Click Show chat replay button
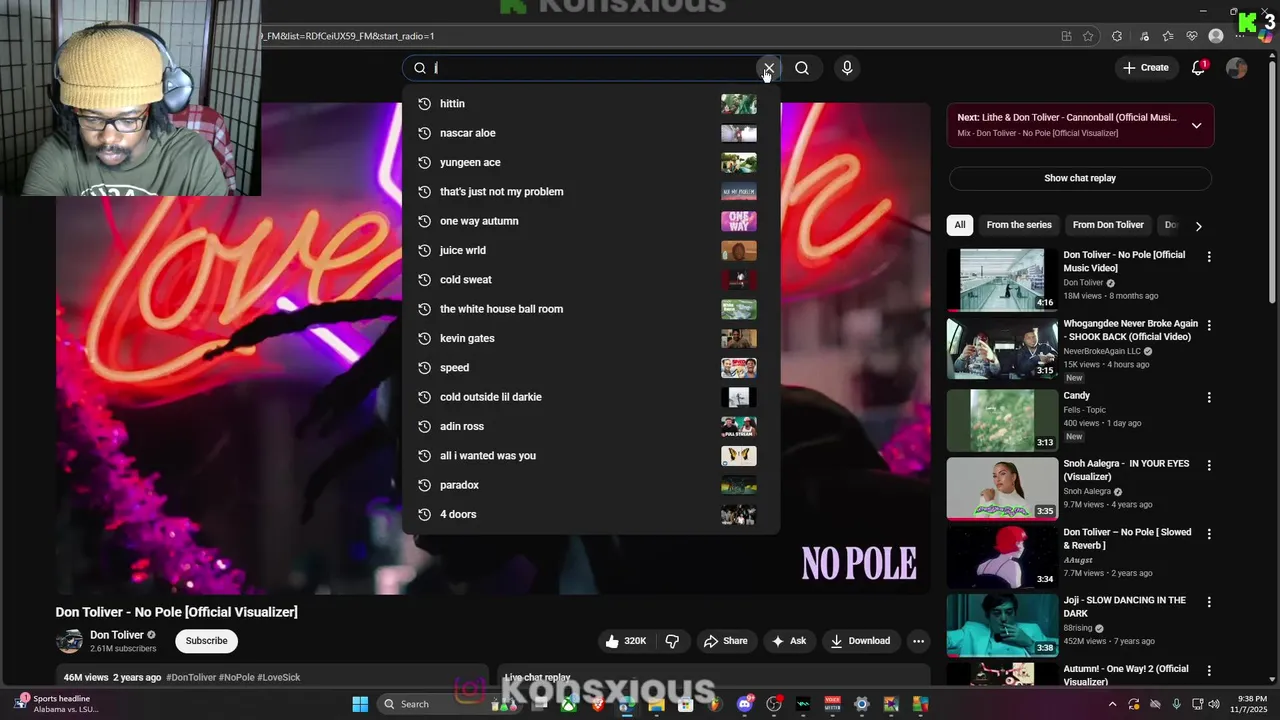 [x=1080, y=178]
